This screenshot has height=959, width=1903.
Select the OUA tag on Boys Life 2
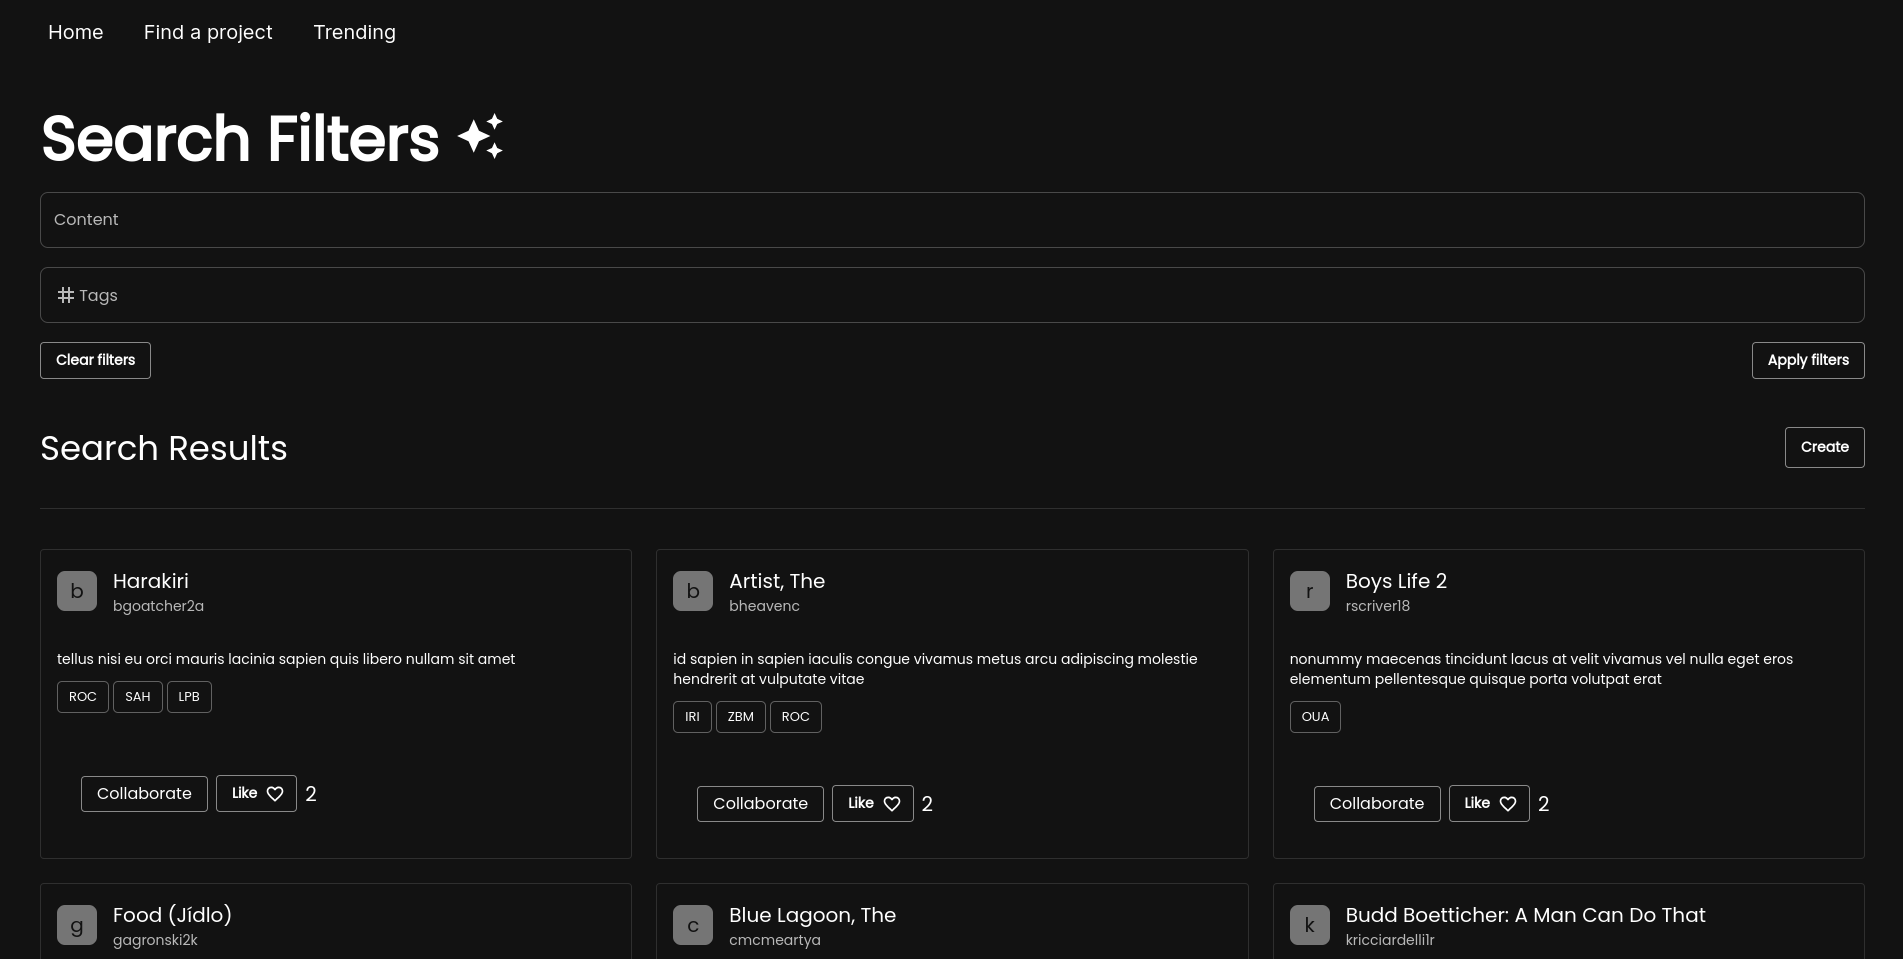tap(1315, 717)
